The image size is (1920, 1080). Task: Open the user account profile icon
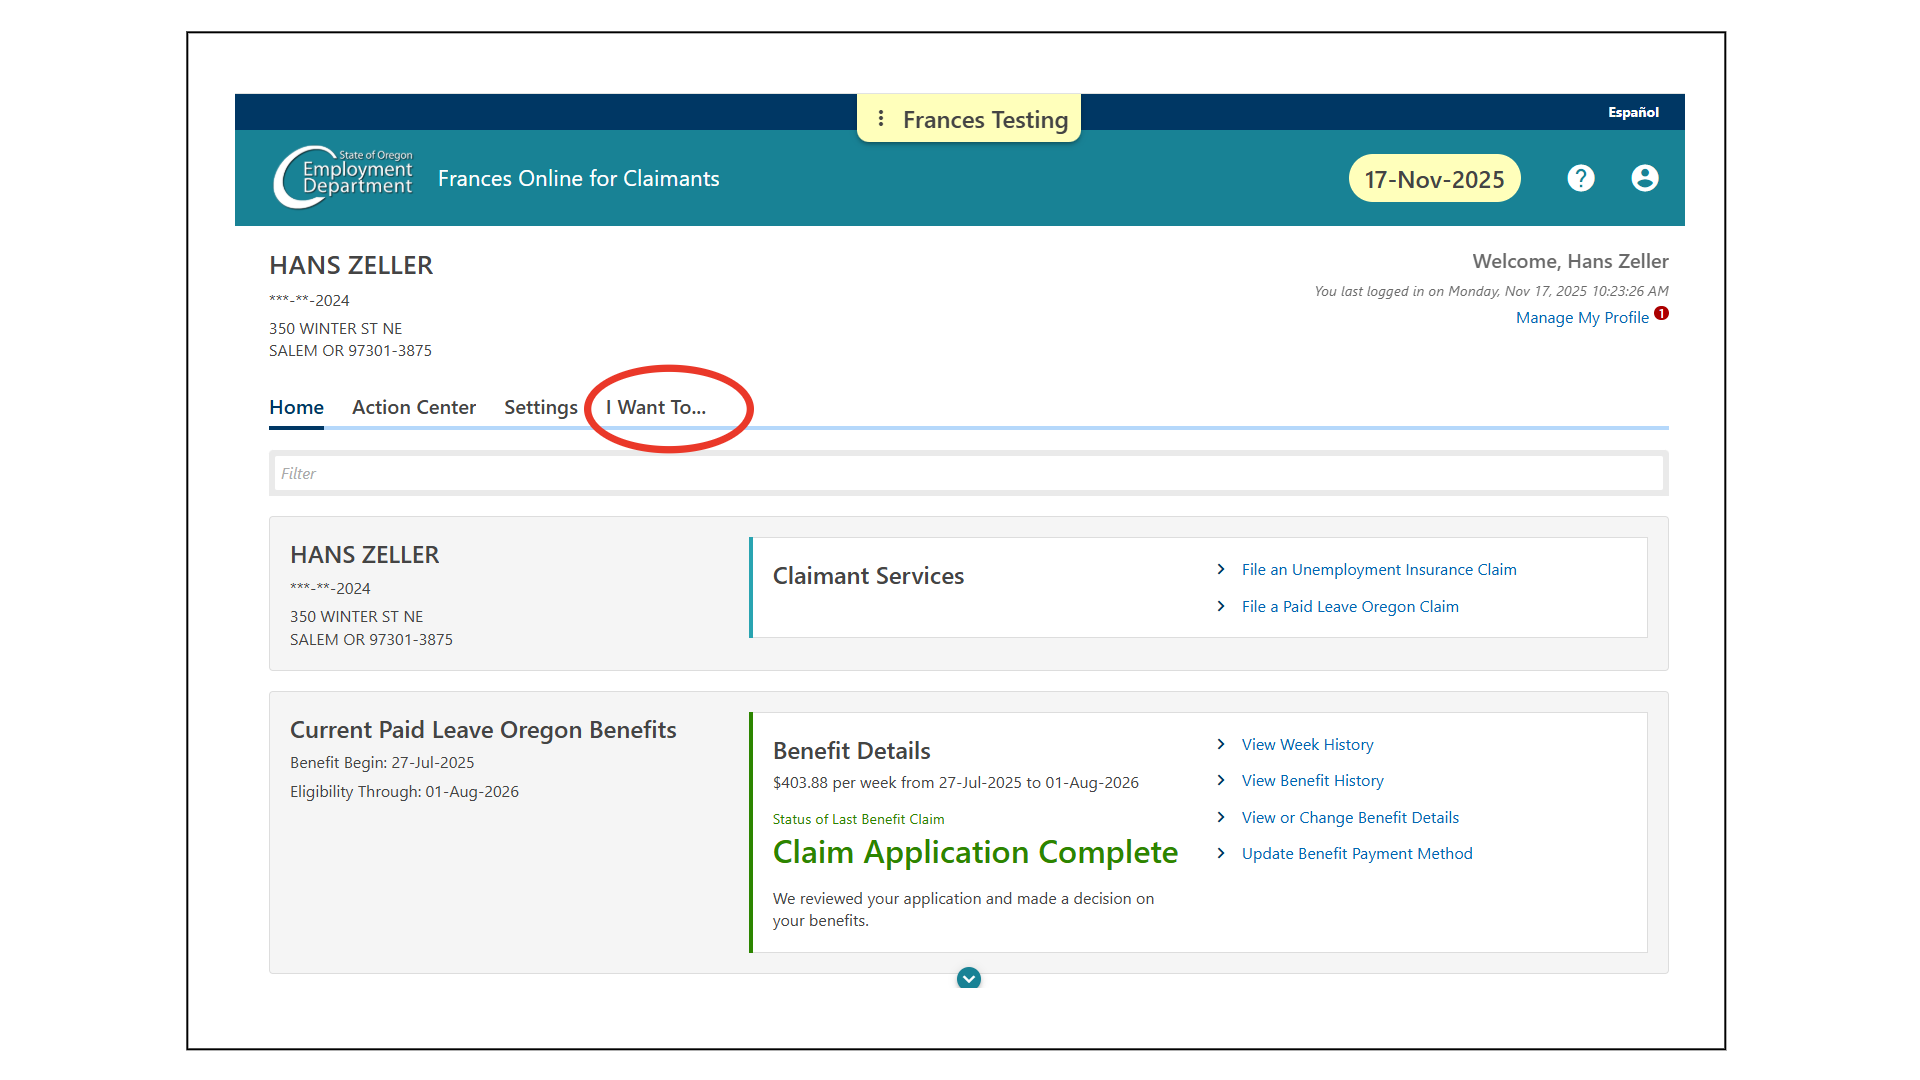coord(1644,178)
